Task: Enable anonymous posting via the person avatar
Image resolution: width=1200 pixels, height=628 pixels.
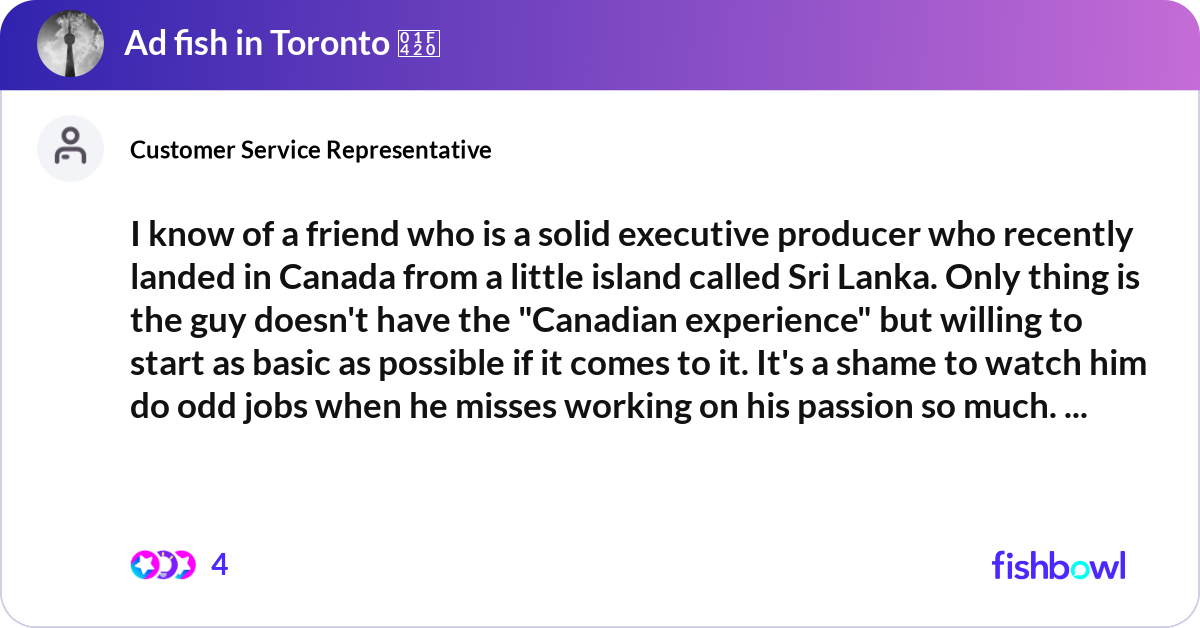Action: click(x=70, y=148)
